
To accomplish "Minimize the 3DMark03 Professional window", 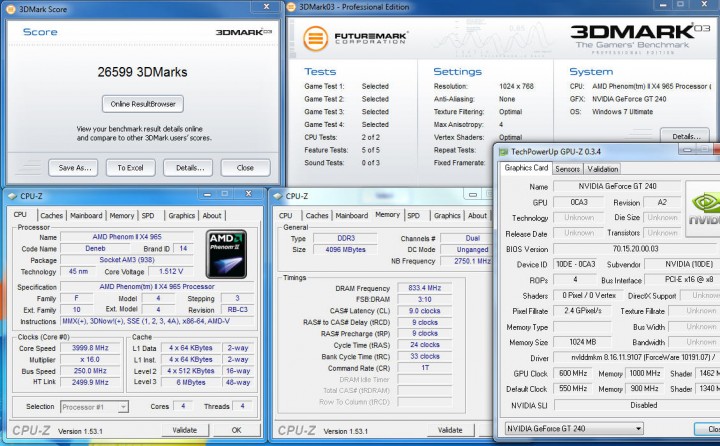I will (x=663, y=5).
